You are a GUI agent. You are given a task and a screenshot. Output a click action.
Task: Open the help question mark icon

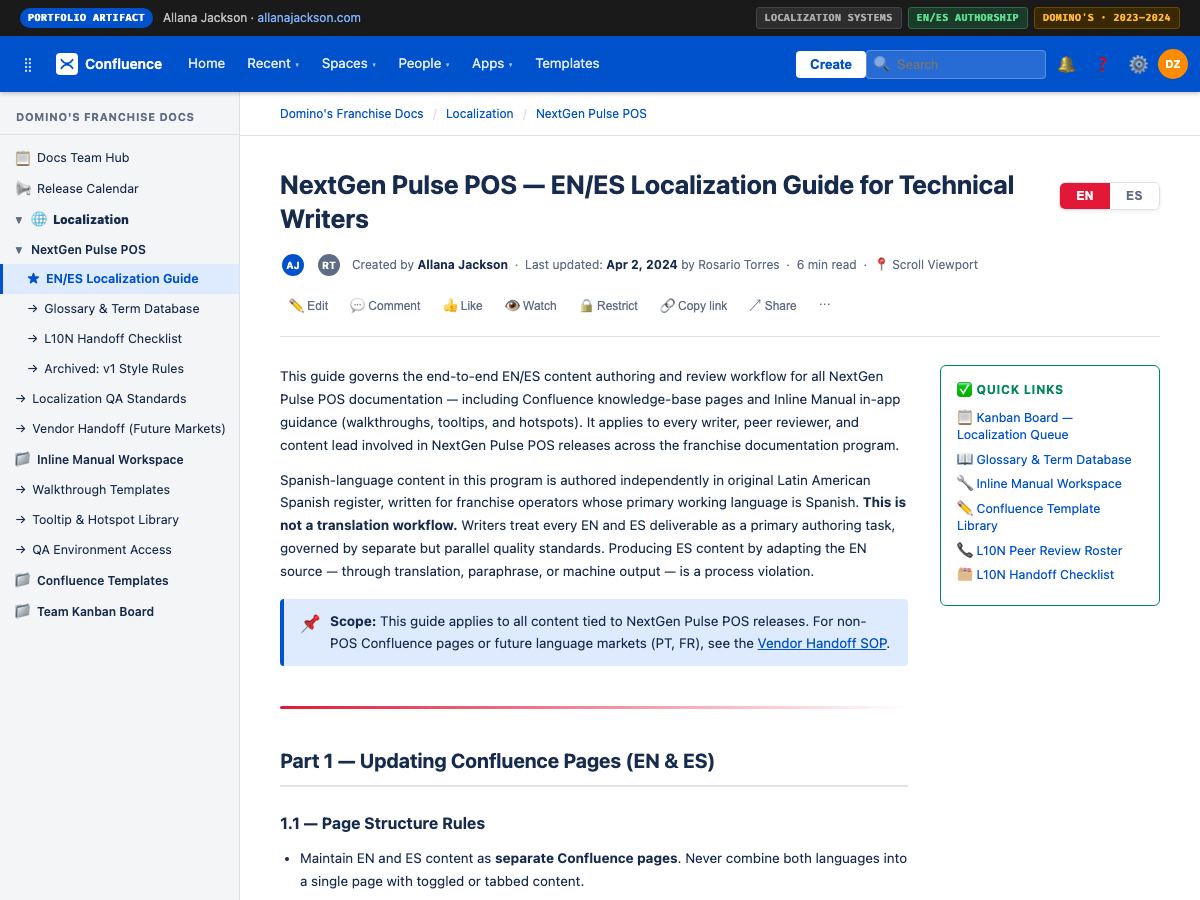click(1102, 64)
